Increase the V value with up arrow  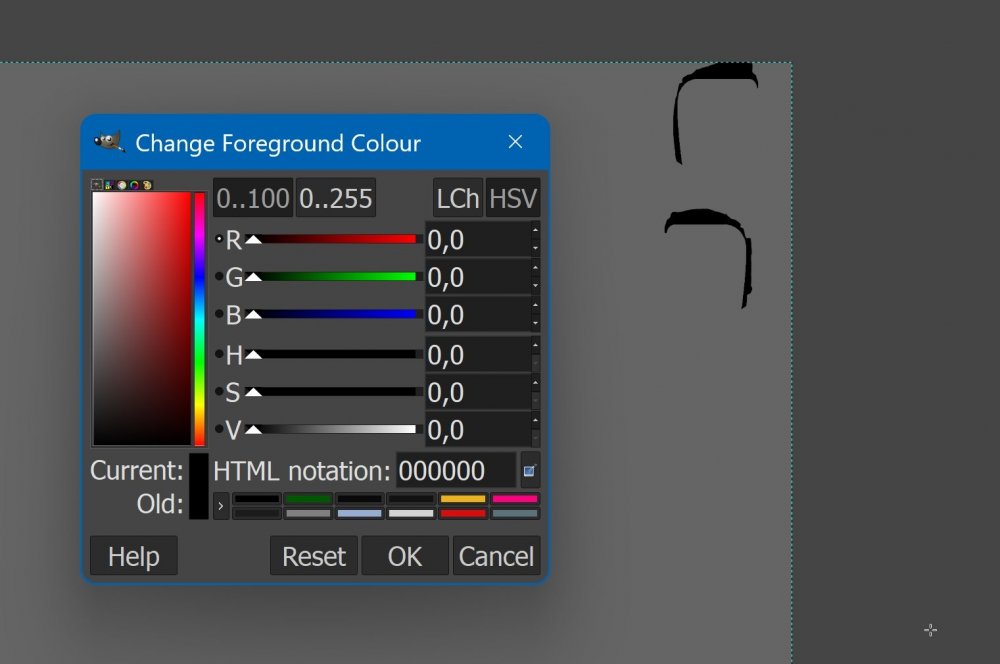pos(535,420)
